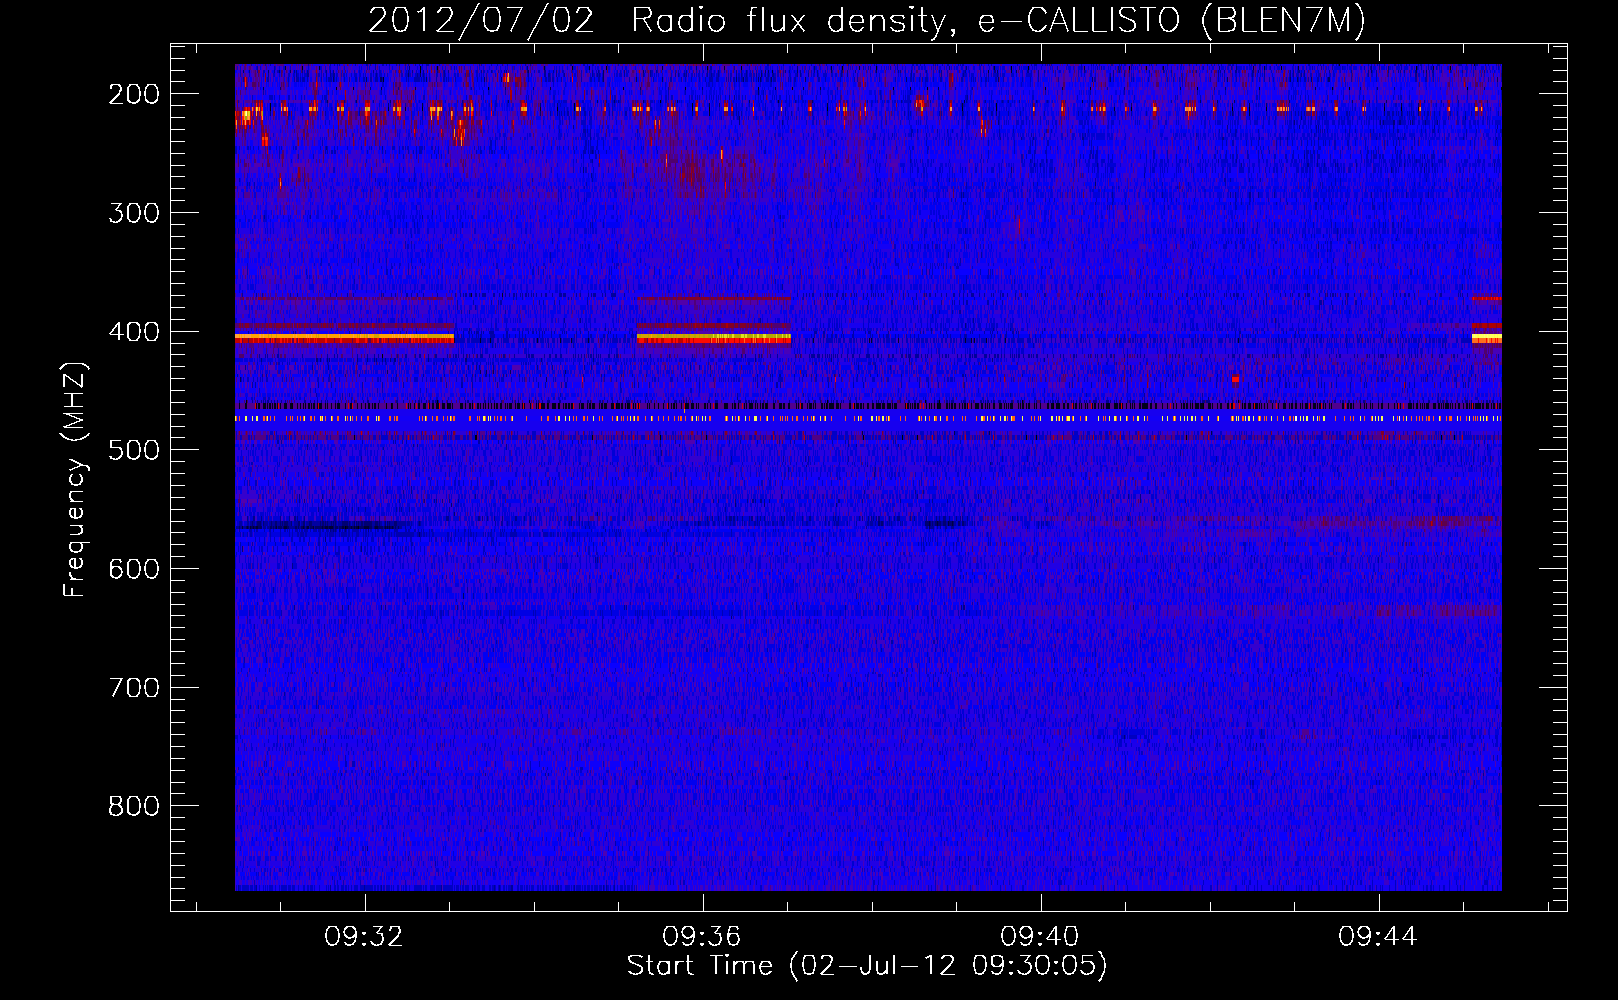Click the bright 400 MHz band at the right edge
Image resolution: width=1618 pixels, height=1000 pixels.
1487,338
